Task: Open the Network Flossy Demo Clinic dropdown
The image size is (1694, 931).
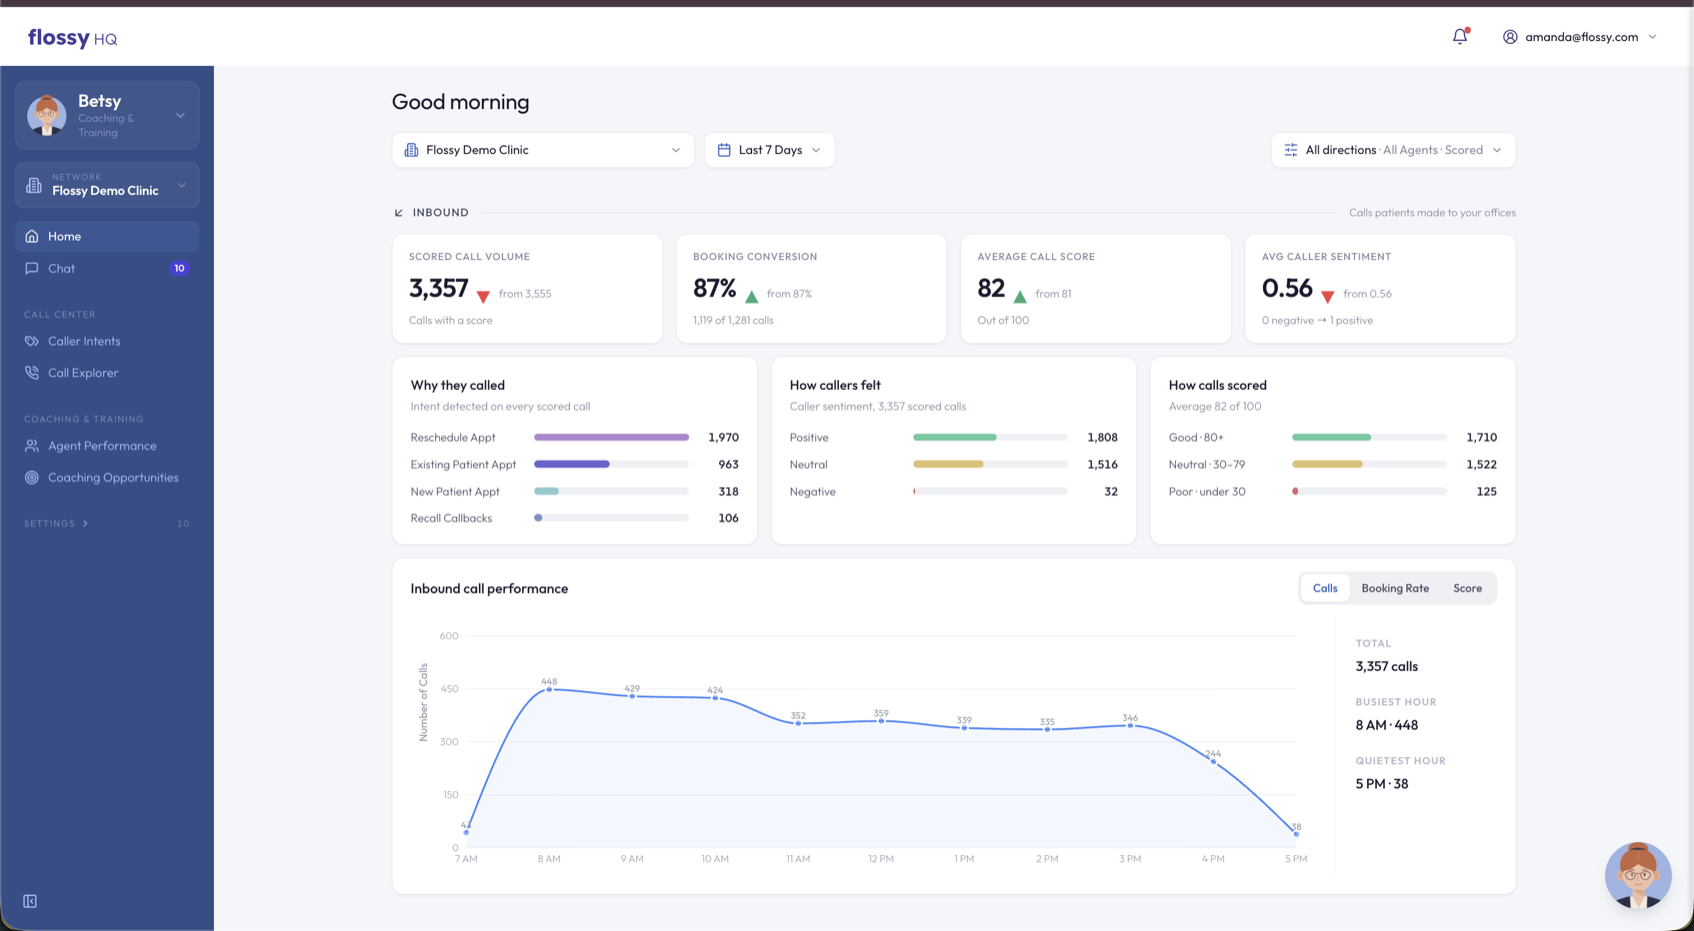Action: click(107, 185)
